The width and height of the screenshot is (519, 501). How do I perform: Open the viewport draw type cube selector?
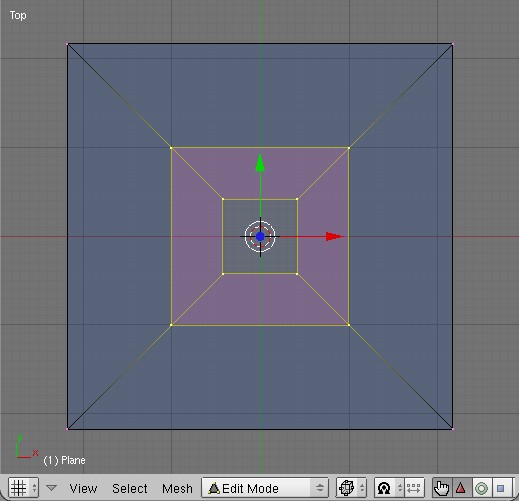[351, 488]
